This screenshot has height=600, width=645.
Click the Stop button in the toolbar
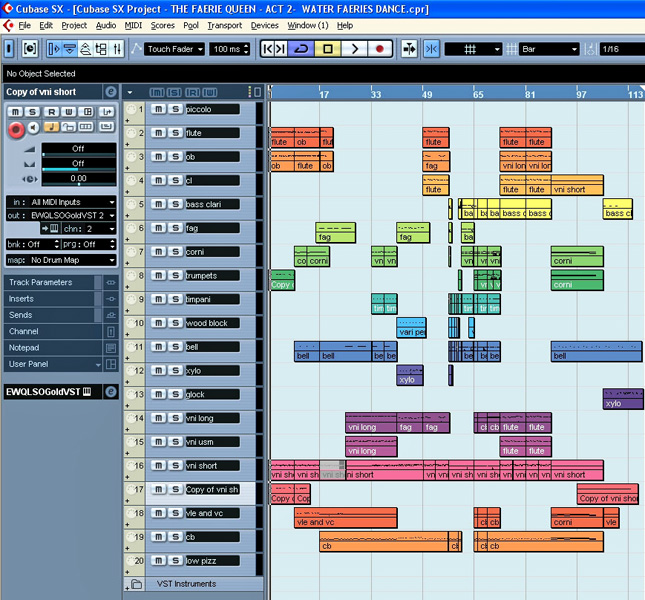[x=328, y=49]
